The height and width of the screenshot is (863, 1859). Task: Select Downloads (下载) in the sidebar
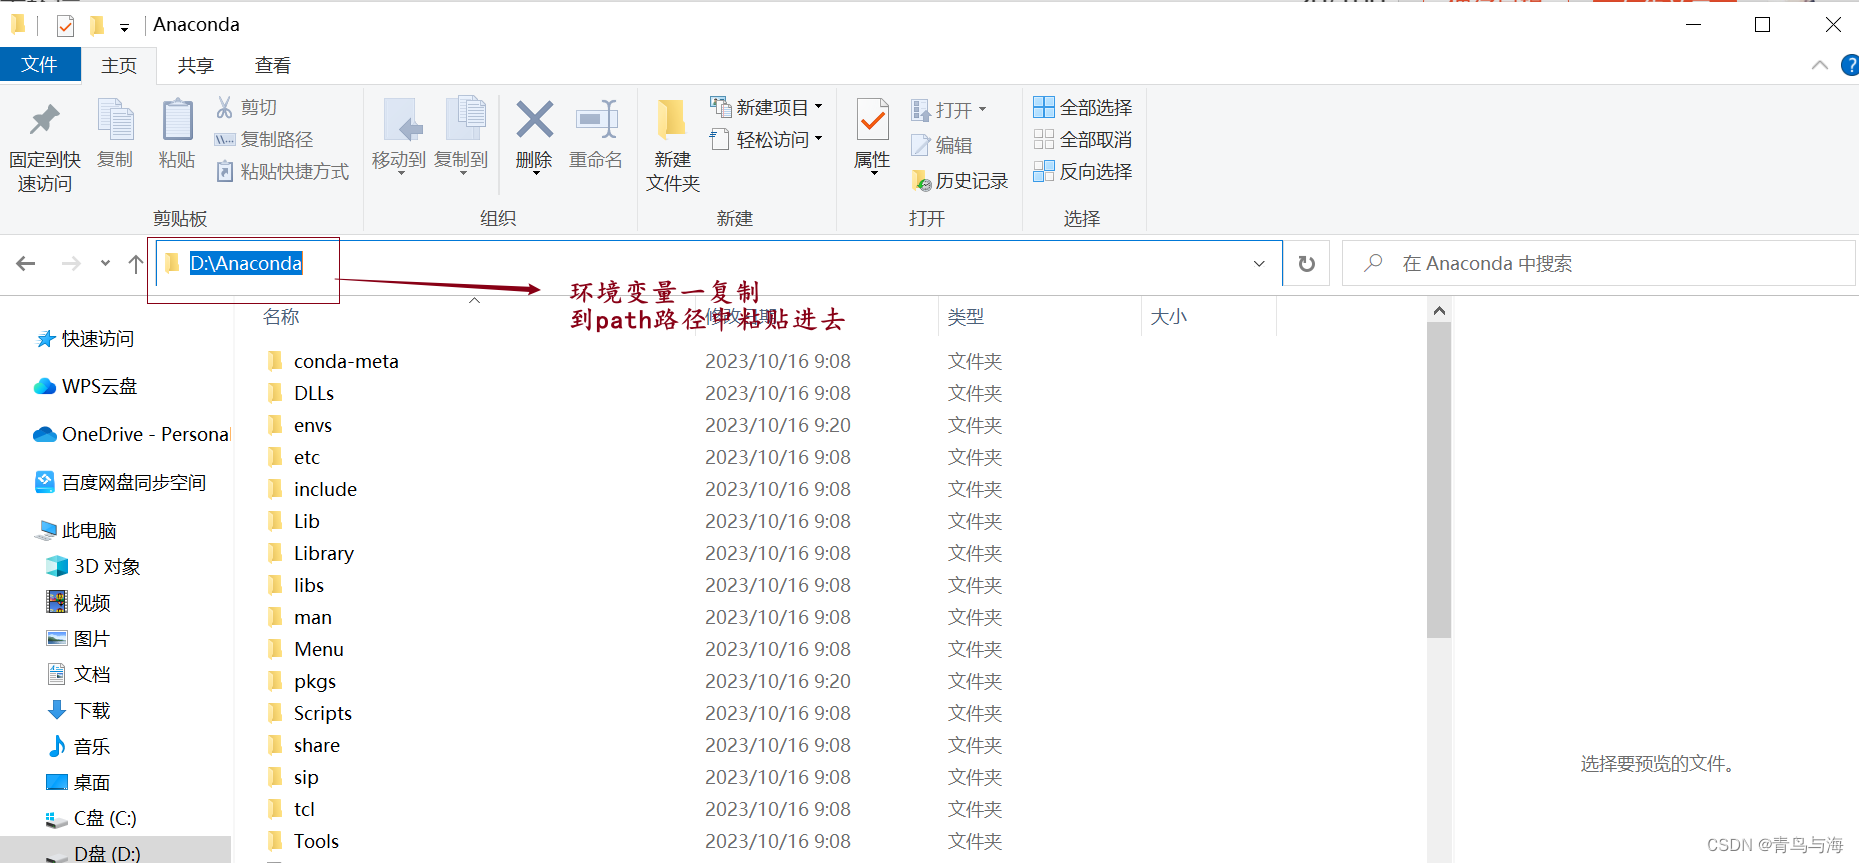[x=80, y=710]
